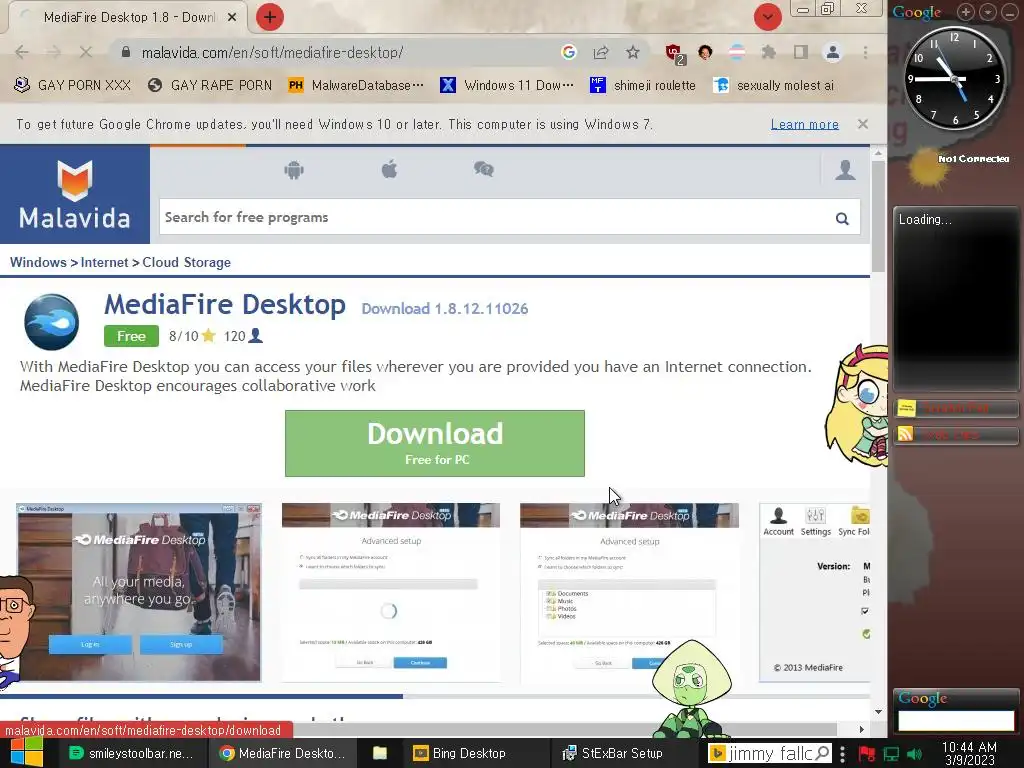Expand the red tab search dropdown arrow

click(x=767, y=17)
